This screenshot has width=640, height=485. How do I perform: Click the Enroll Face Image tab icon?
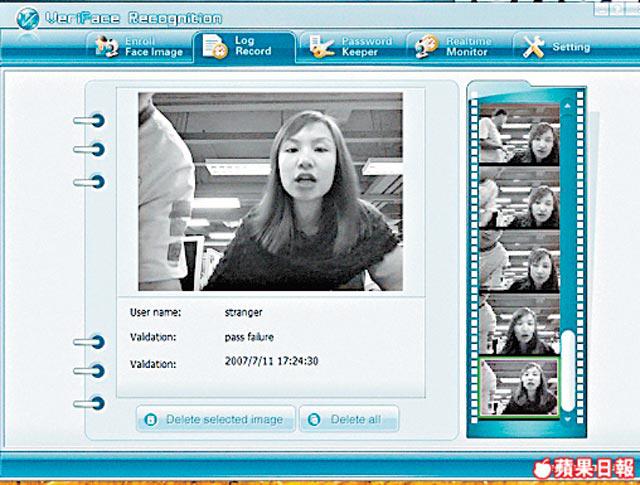pos(107,46)
